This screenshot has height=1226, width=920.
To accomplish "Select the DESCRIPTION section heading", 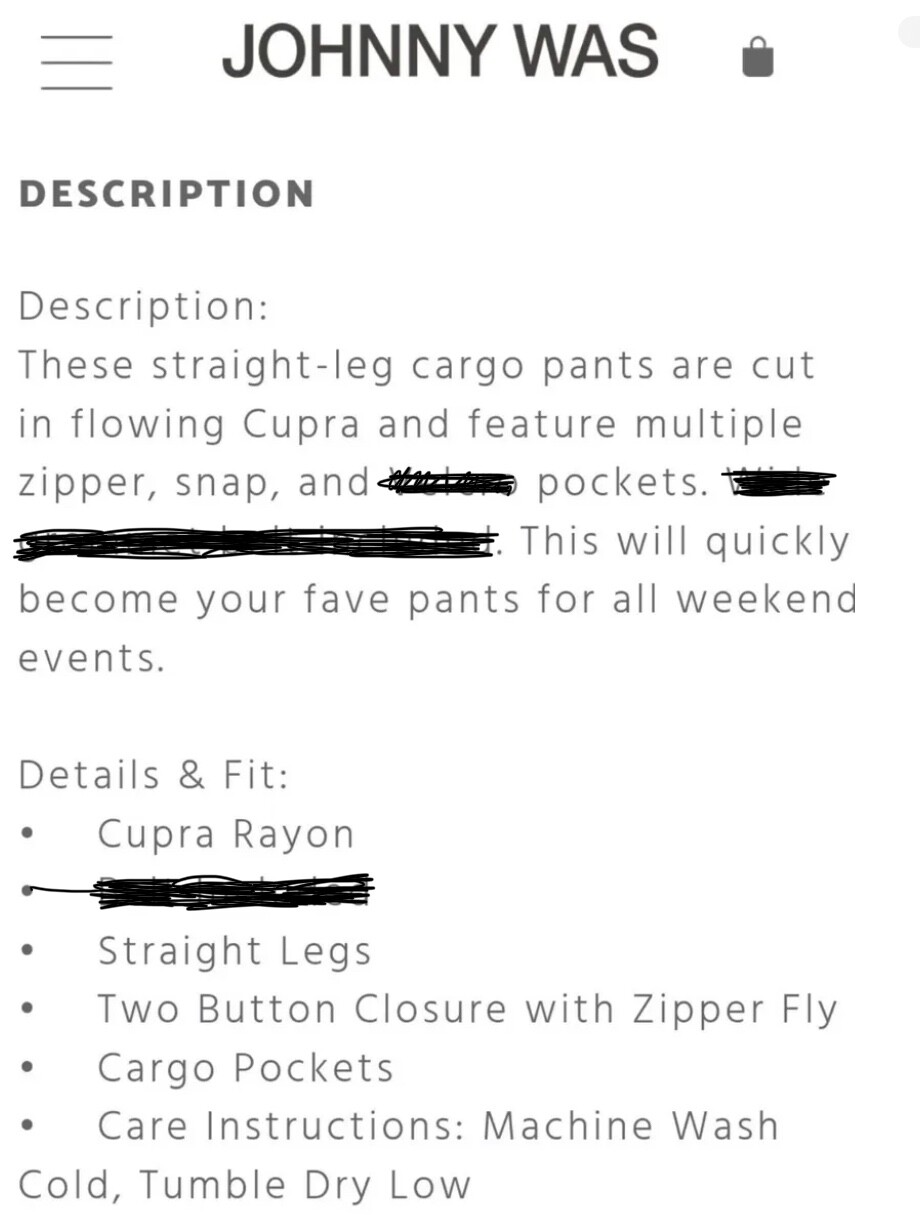I will 166,194.
